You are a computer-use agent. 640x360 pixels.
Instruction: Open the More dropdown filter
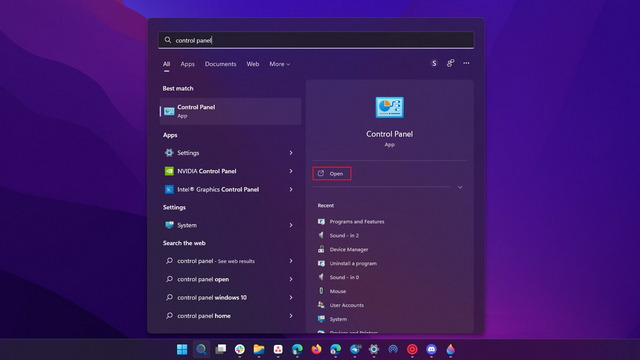coord(280,64)
